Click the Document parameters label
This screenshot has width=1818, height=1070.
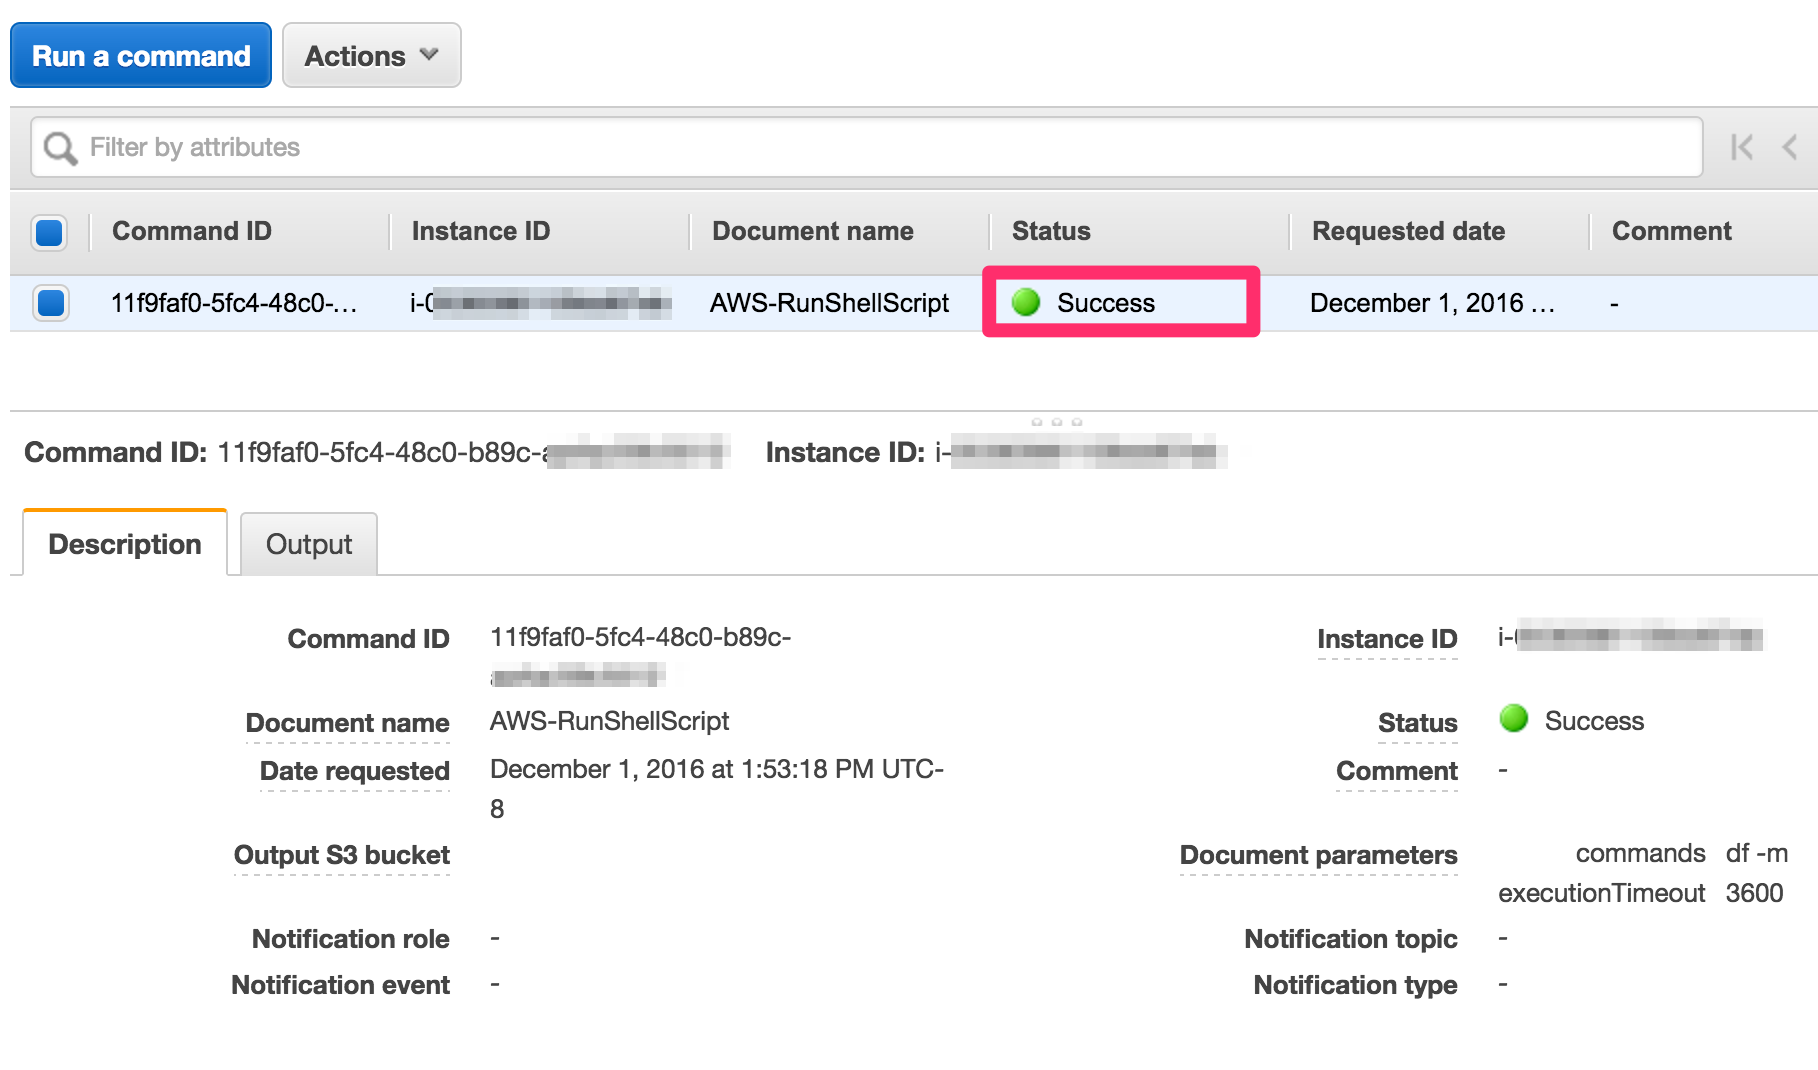(x=1318, y=855)
